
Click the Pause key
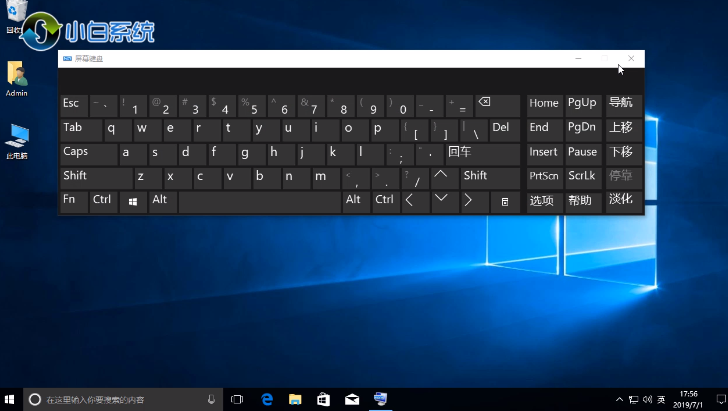tap(583, 154)
